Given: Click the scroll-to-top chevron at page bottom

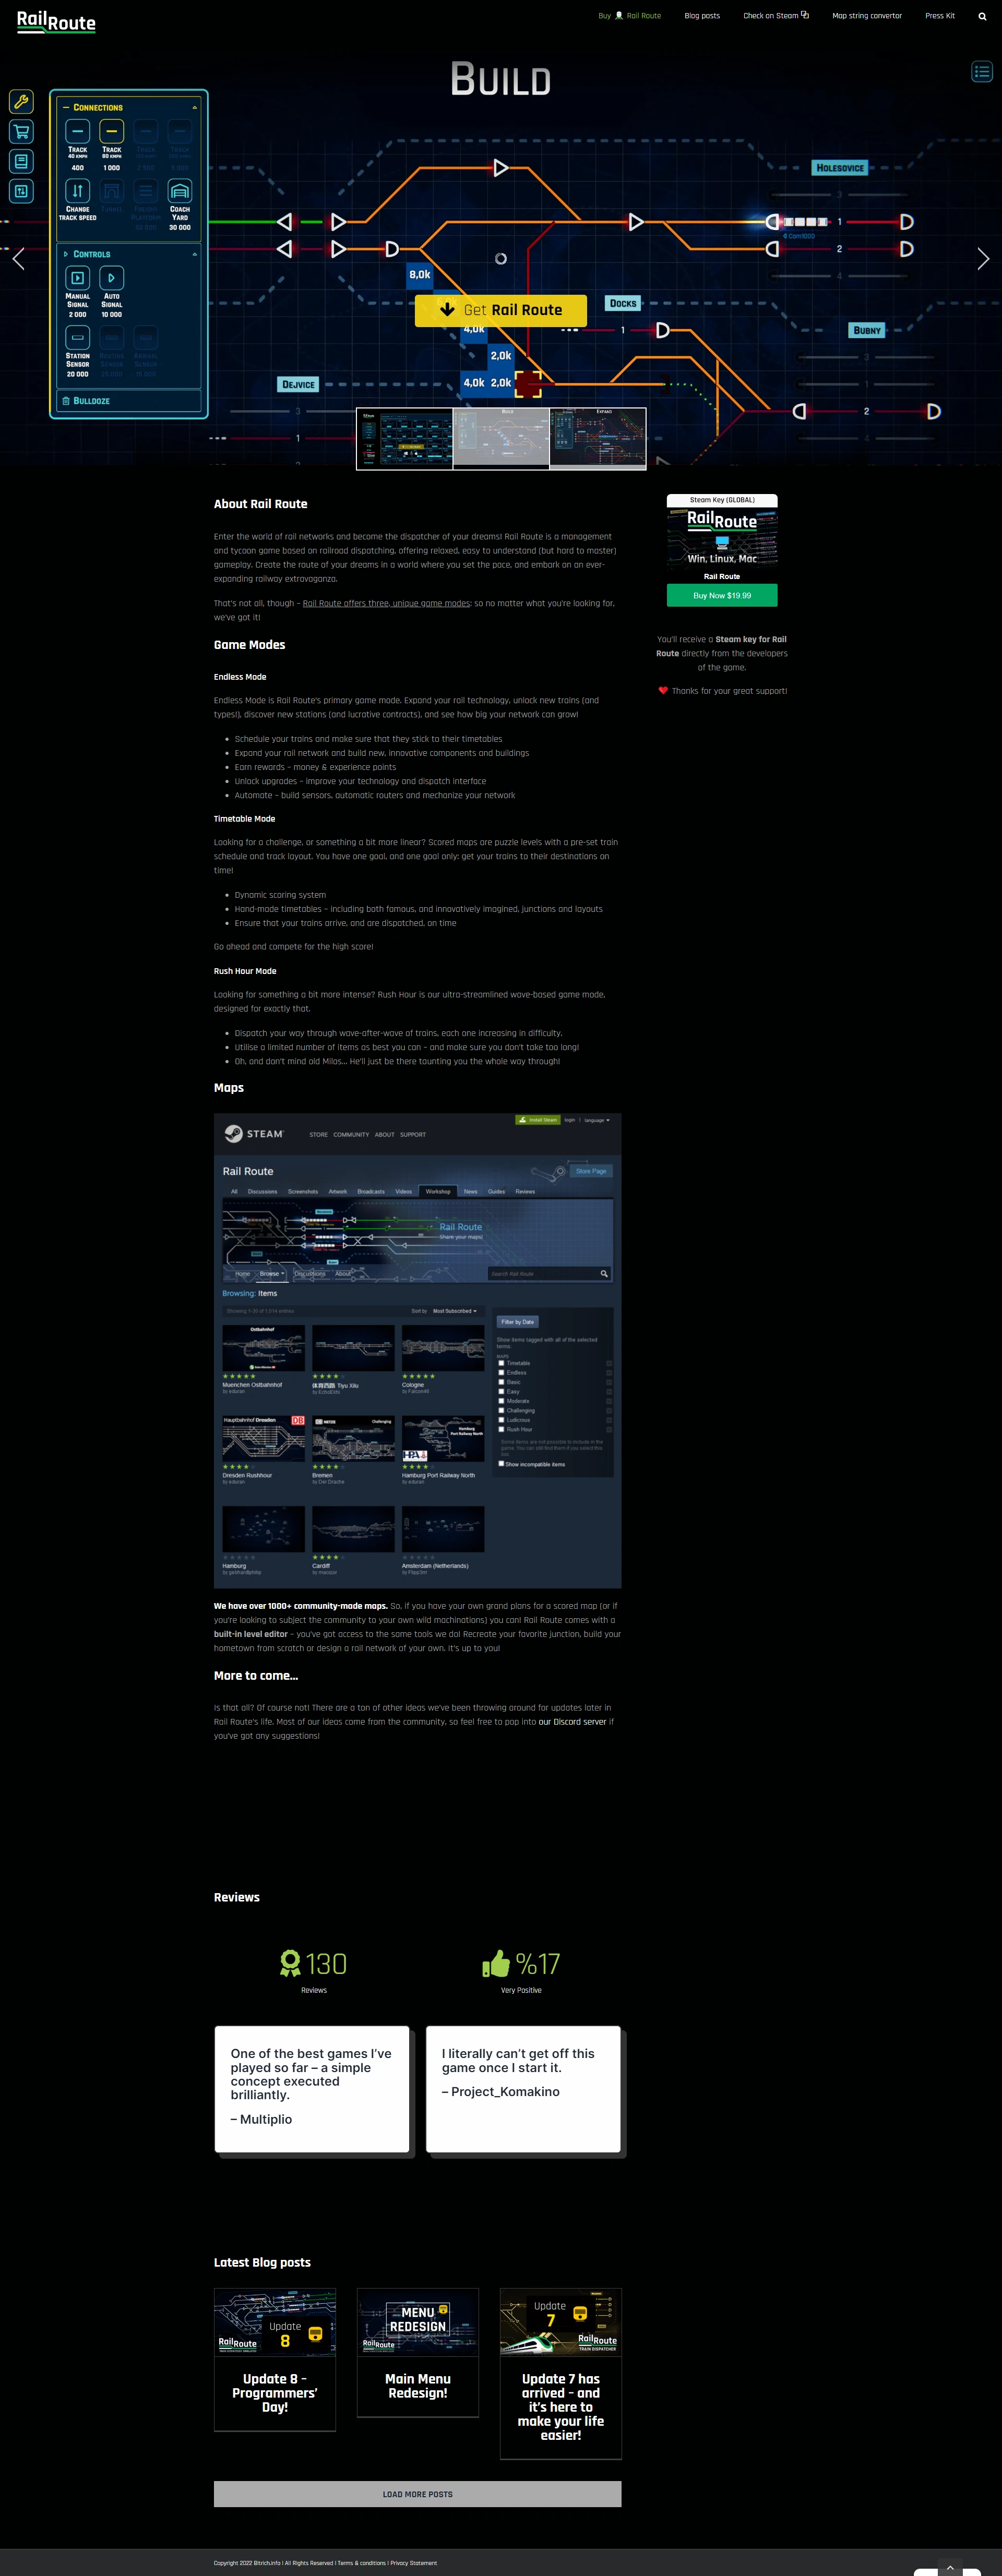Looking at the screenshot, I should pyautogui.click(x=950, y=2568).
